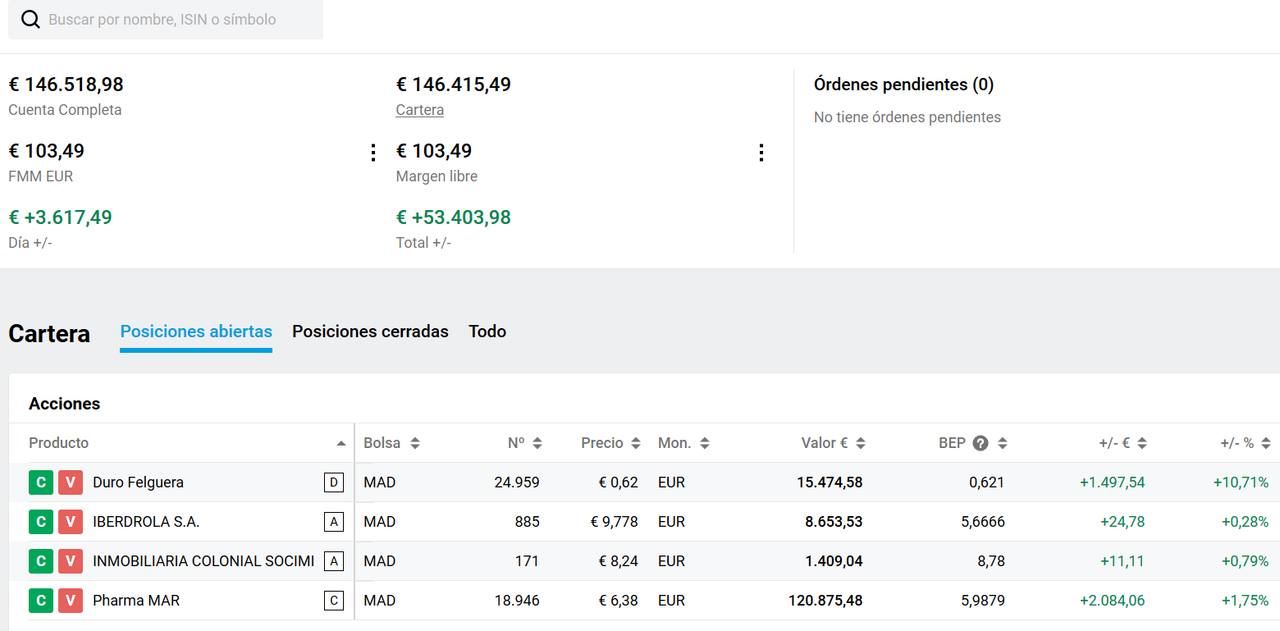
Task: Click the green buy icon for Duro Felguera
Action: [x=41, y=483]
